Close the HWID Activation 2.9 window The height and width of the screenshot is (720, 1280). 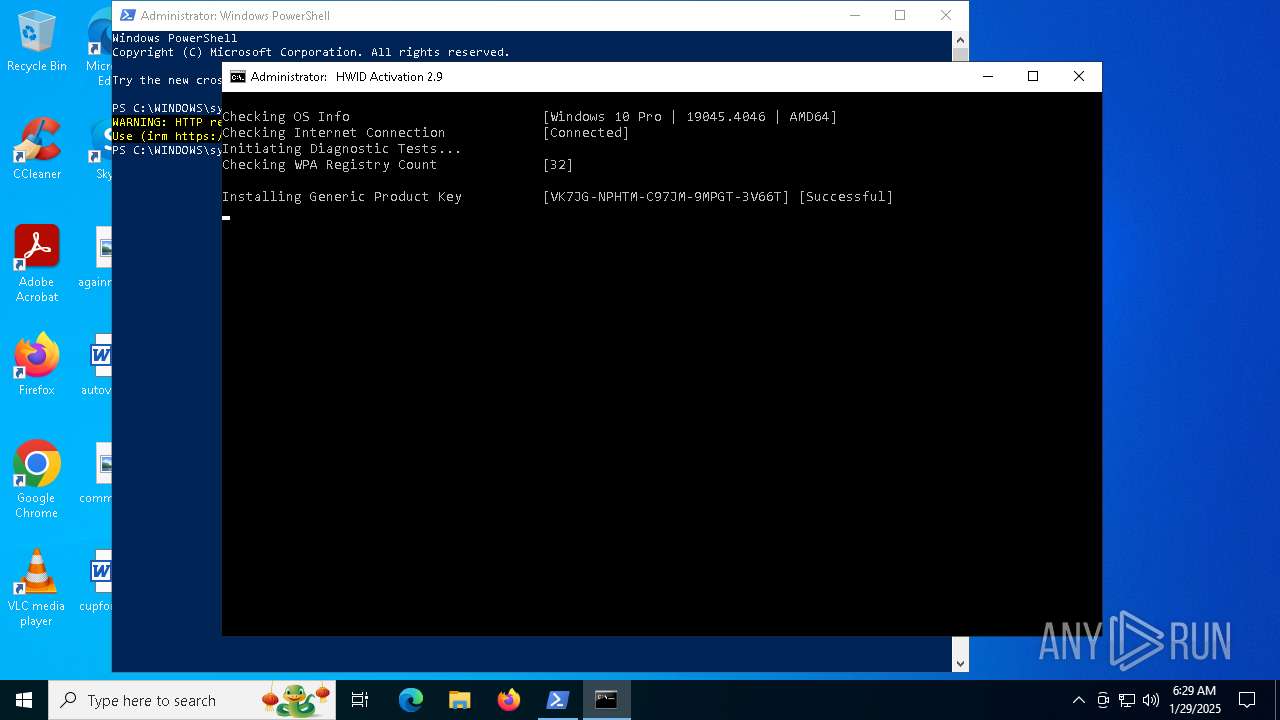(1079, 77)
